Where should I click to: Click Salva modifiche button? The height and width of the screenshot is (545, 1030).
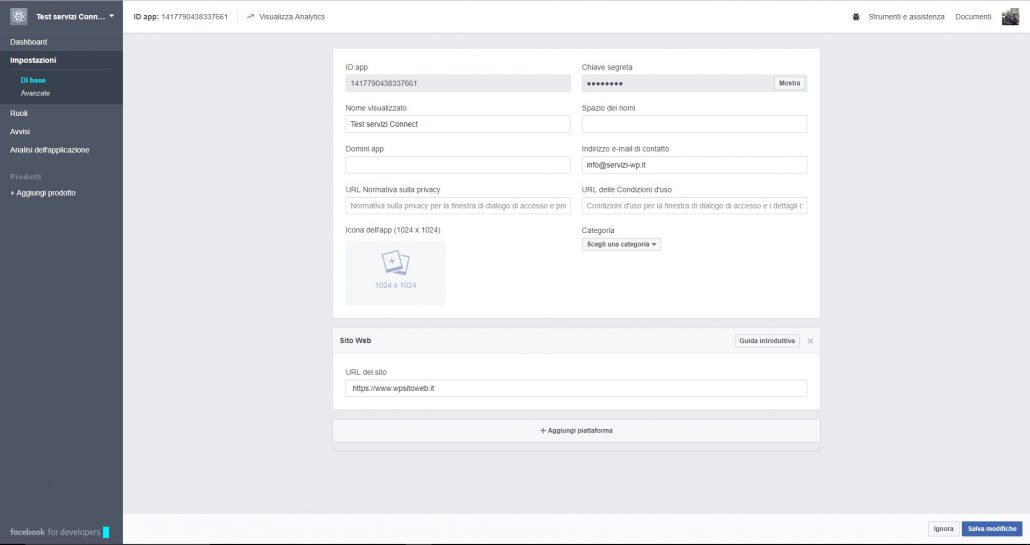(992, 529)
